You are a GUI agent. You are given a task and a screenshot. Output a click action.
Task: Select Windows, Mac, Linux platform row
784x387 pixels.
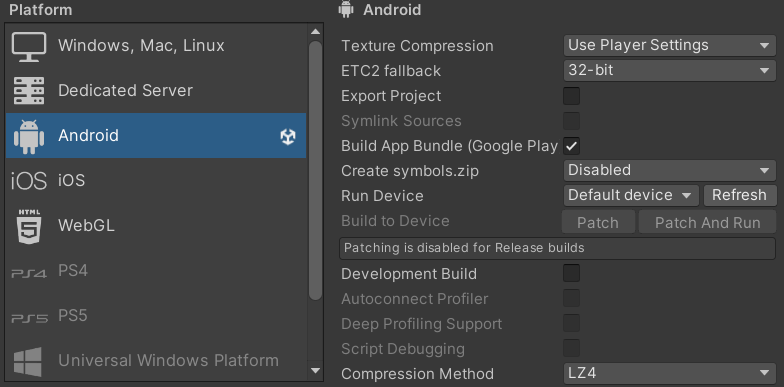(156, 46)
